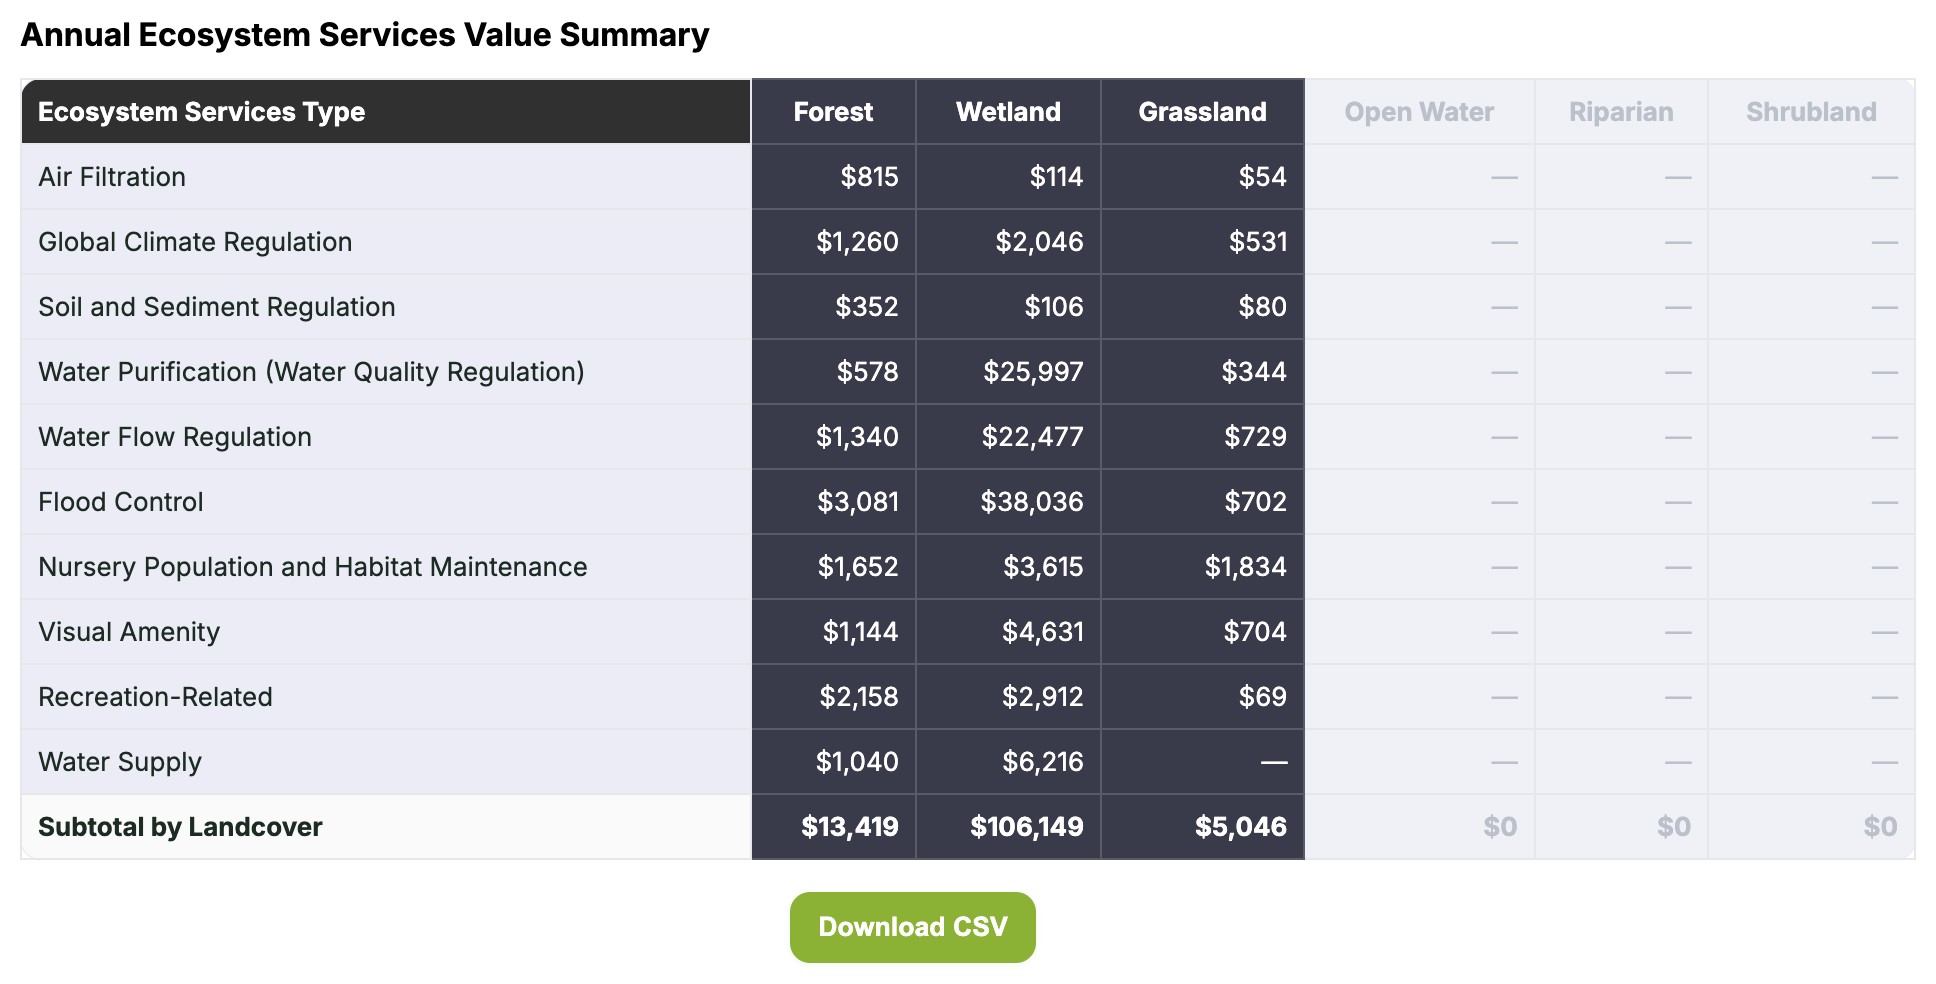Image resolution: width=1936 pixels, height=984 pixels.
Task: Click the $114 Wetland air filtration value
Action: pos(1056,177)
